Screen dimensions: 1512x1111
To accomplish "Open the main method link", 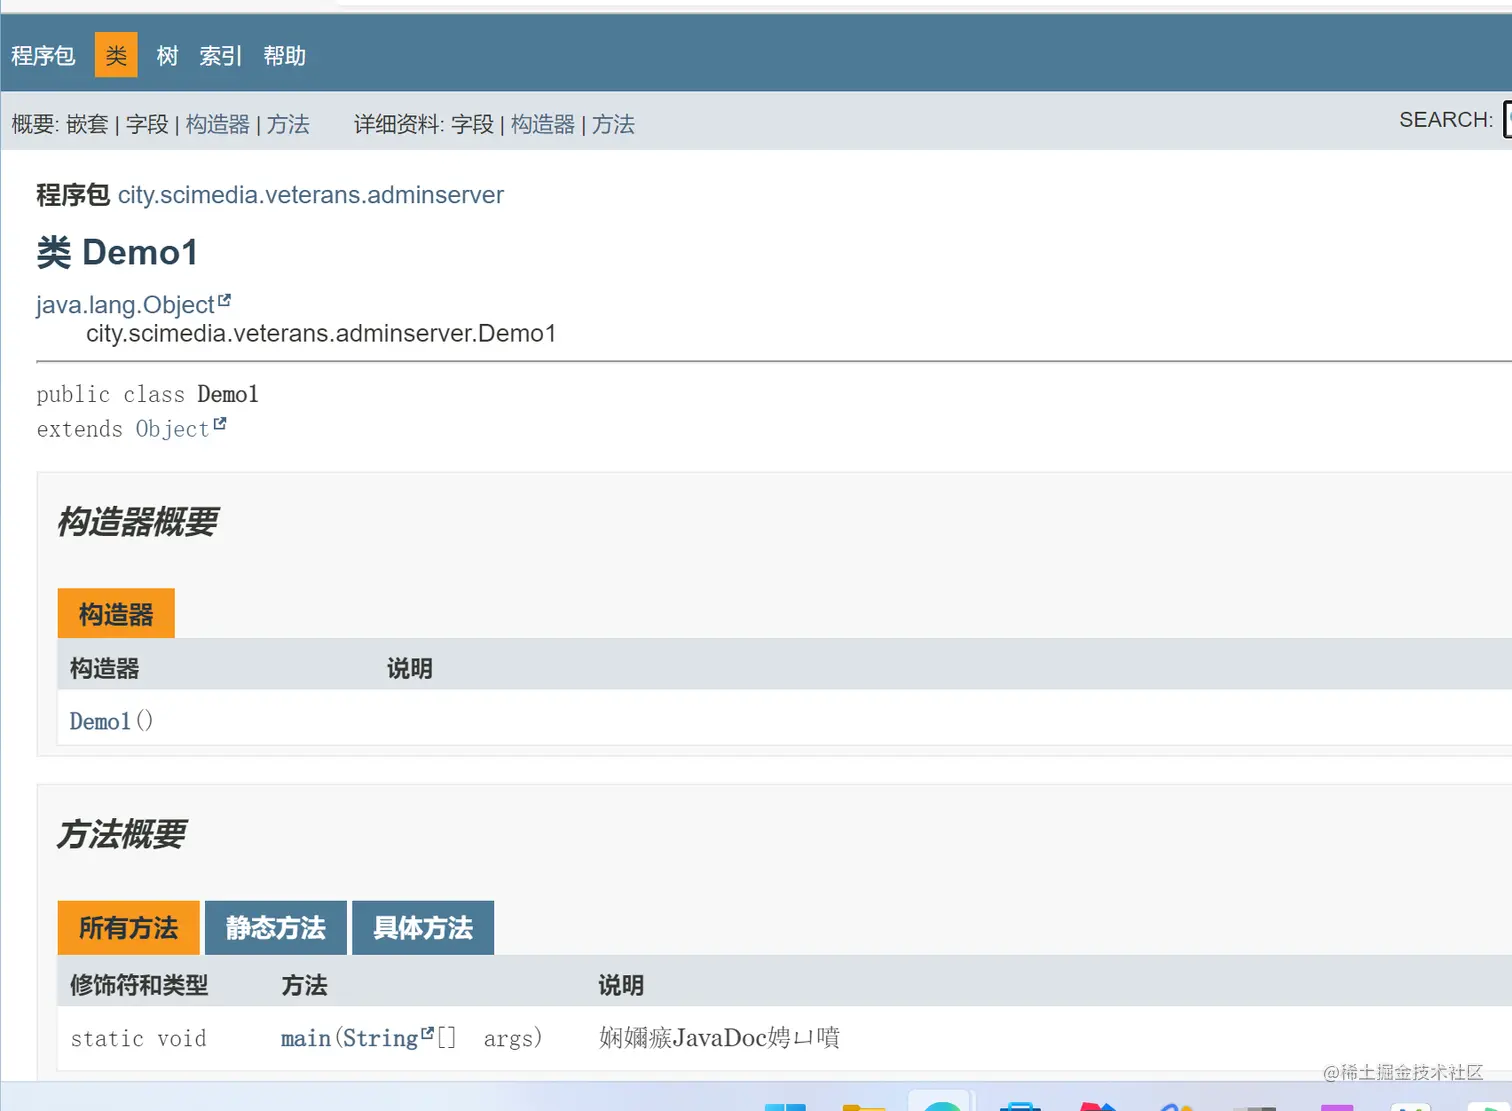I will click(x=306, y=1039).
